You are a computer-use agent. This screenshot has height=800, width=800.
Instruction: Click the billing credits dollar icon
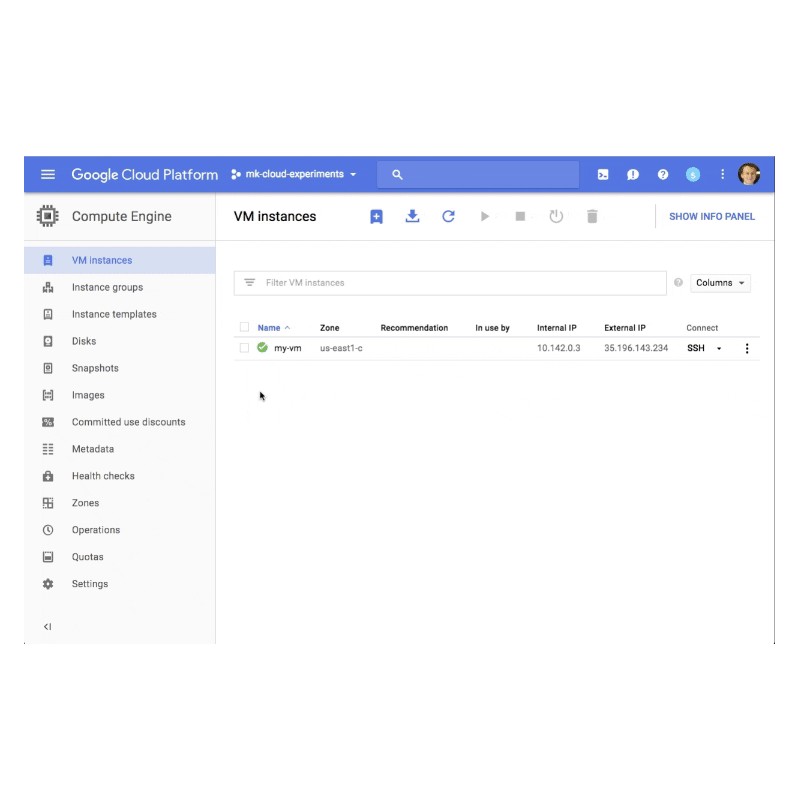(692, 174)
